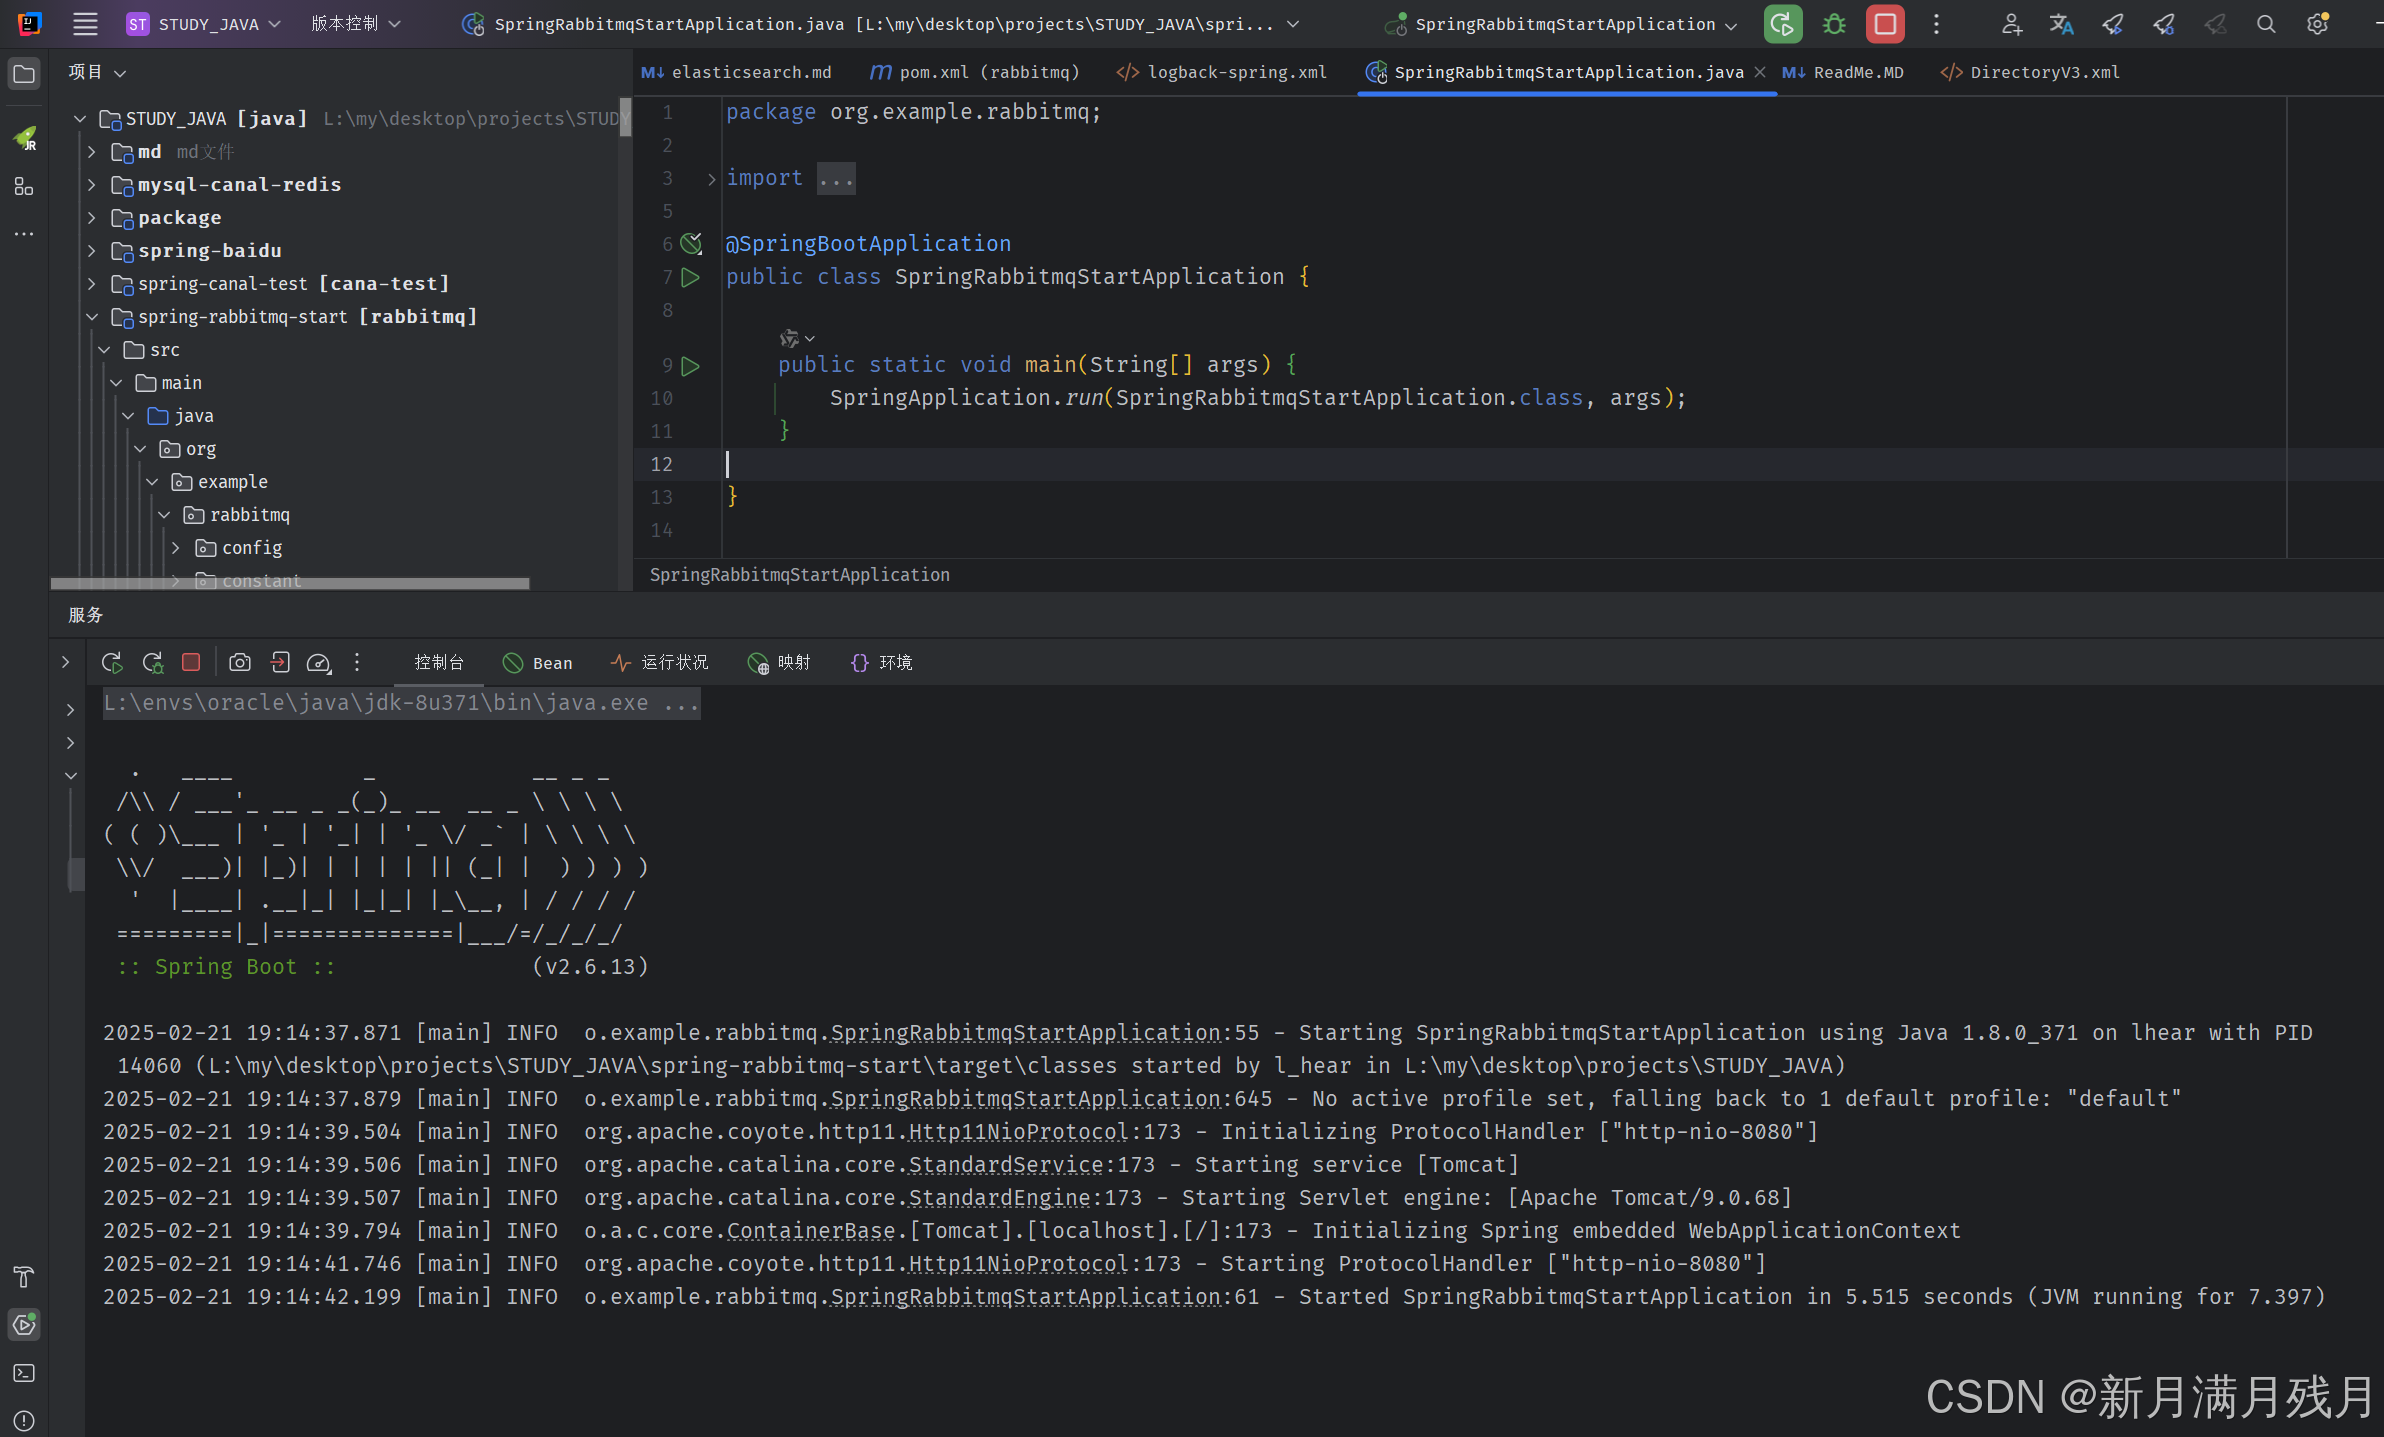
Task: Open Problems tool window icon
Action: point(24,1420)
